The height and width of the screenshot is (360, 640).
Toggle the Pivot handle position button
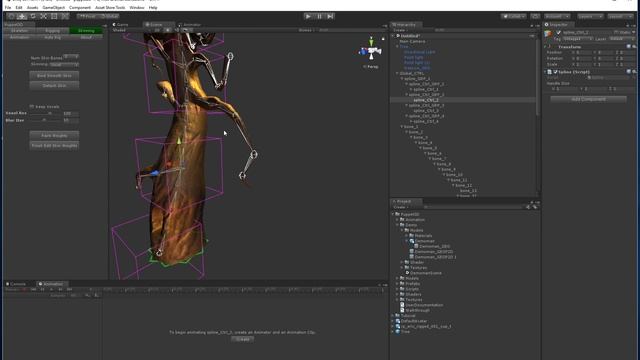pyautogui.click(x=87, y=16)
